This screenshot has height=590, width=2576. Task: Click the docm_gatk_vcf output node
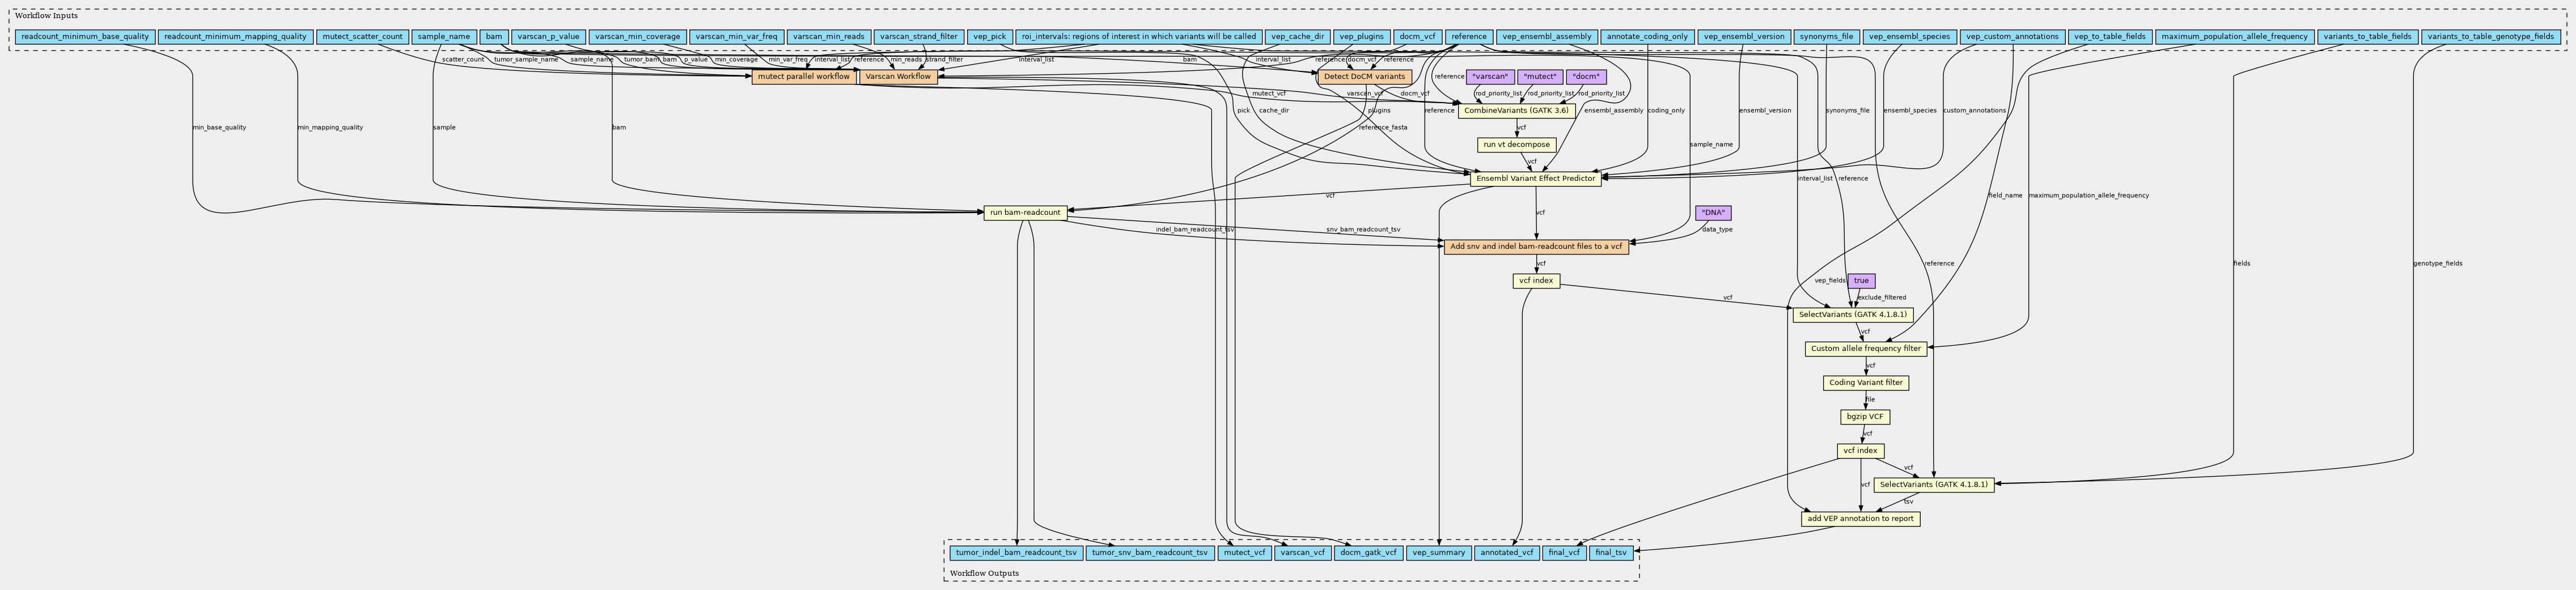coord(1369,553)
